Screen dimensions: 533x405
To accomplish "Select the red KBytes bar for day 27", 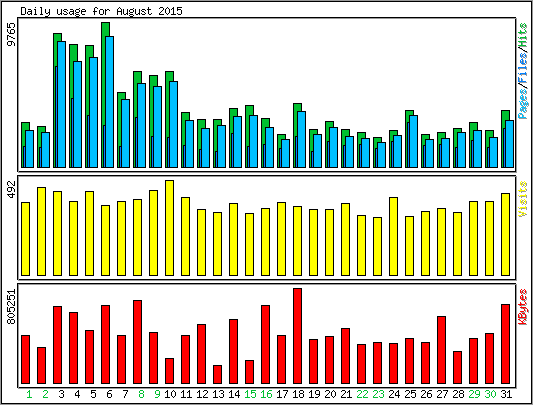I will click(442, 350).
